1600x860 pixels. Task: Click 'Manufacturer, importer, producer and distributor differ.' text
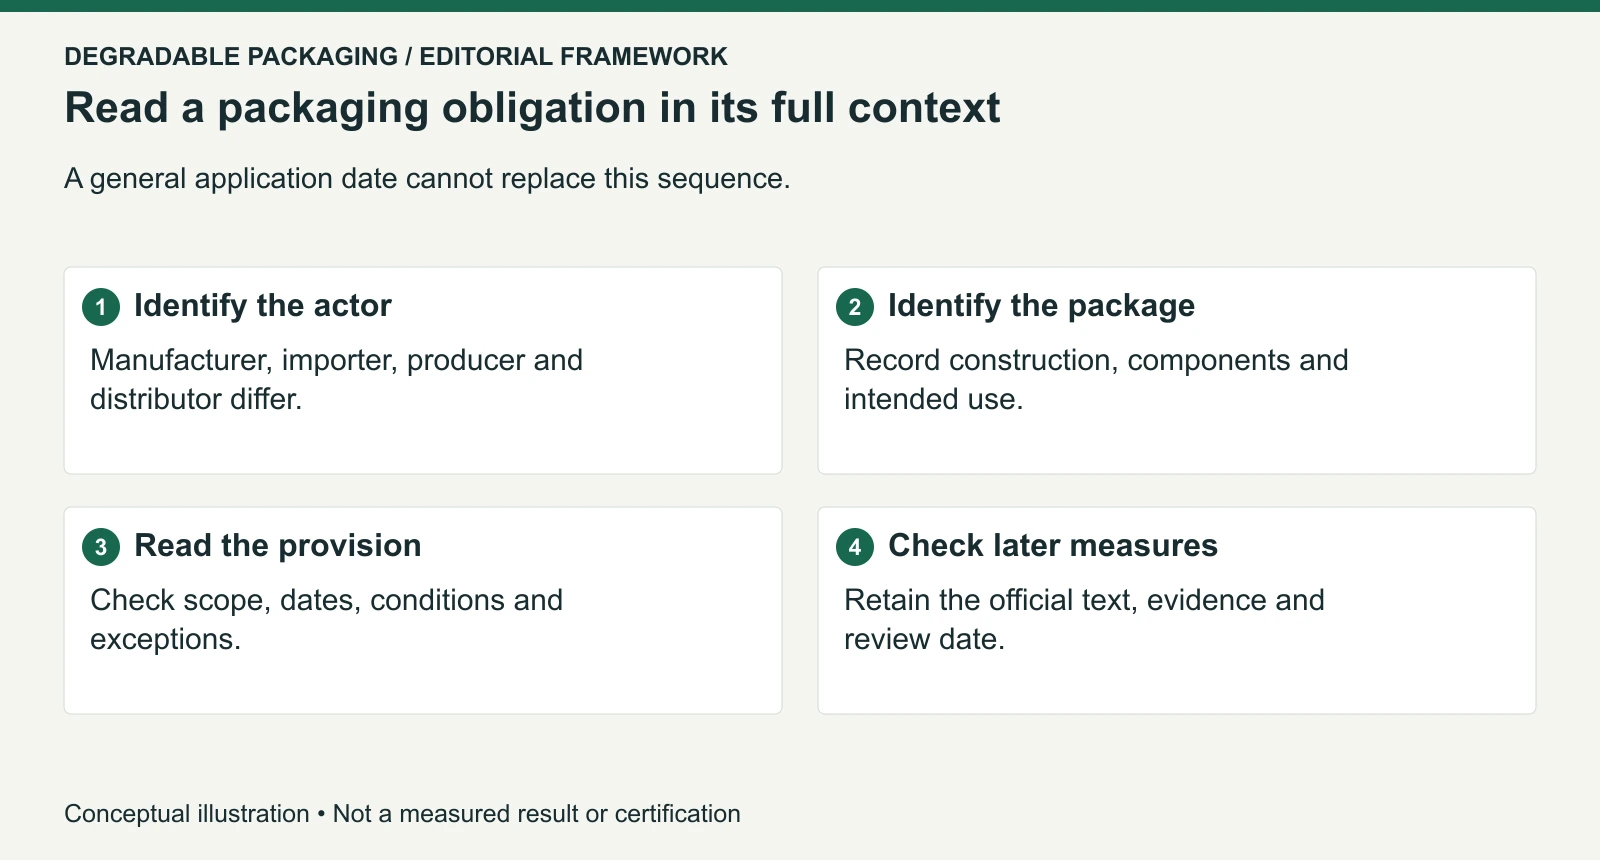pyautogui.click(x=336, y=380)
